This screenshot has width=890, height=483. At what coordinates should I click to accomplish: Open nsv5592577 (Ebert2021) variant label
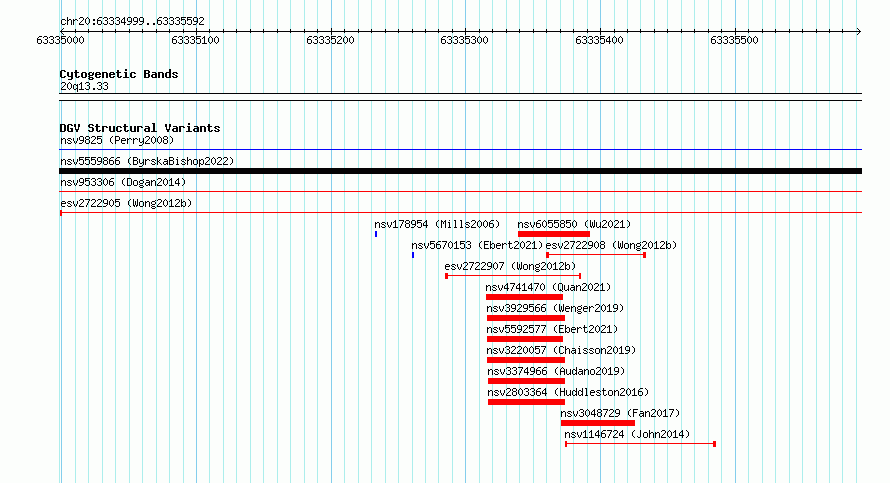click(552, 329)
